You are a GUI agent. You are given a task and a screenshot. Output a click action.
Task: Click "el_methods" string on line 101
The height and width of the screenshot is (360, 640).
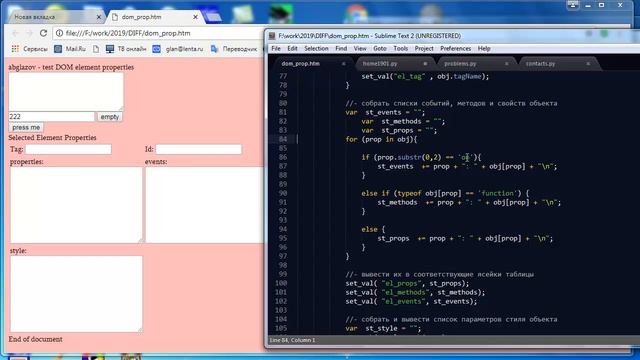pos(405,292)
